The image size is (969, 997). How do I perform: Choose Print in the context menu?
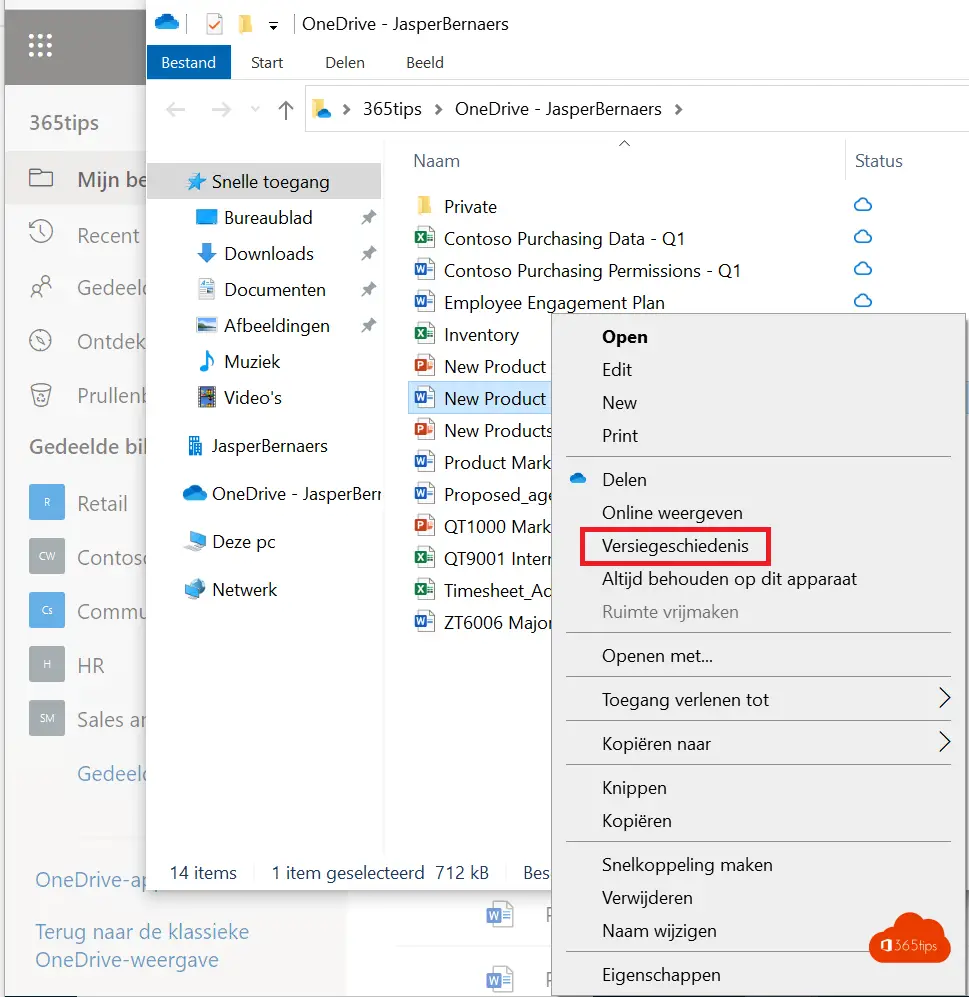[x=620, y=436]
